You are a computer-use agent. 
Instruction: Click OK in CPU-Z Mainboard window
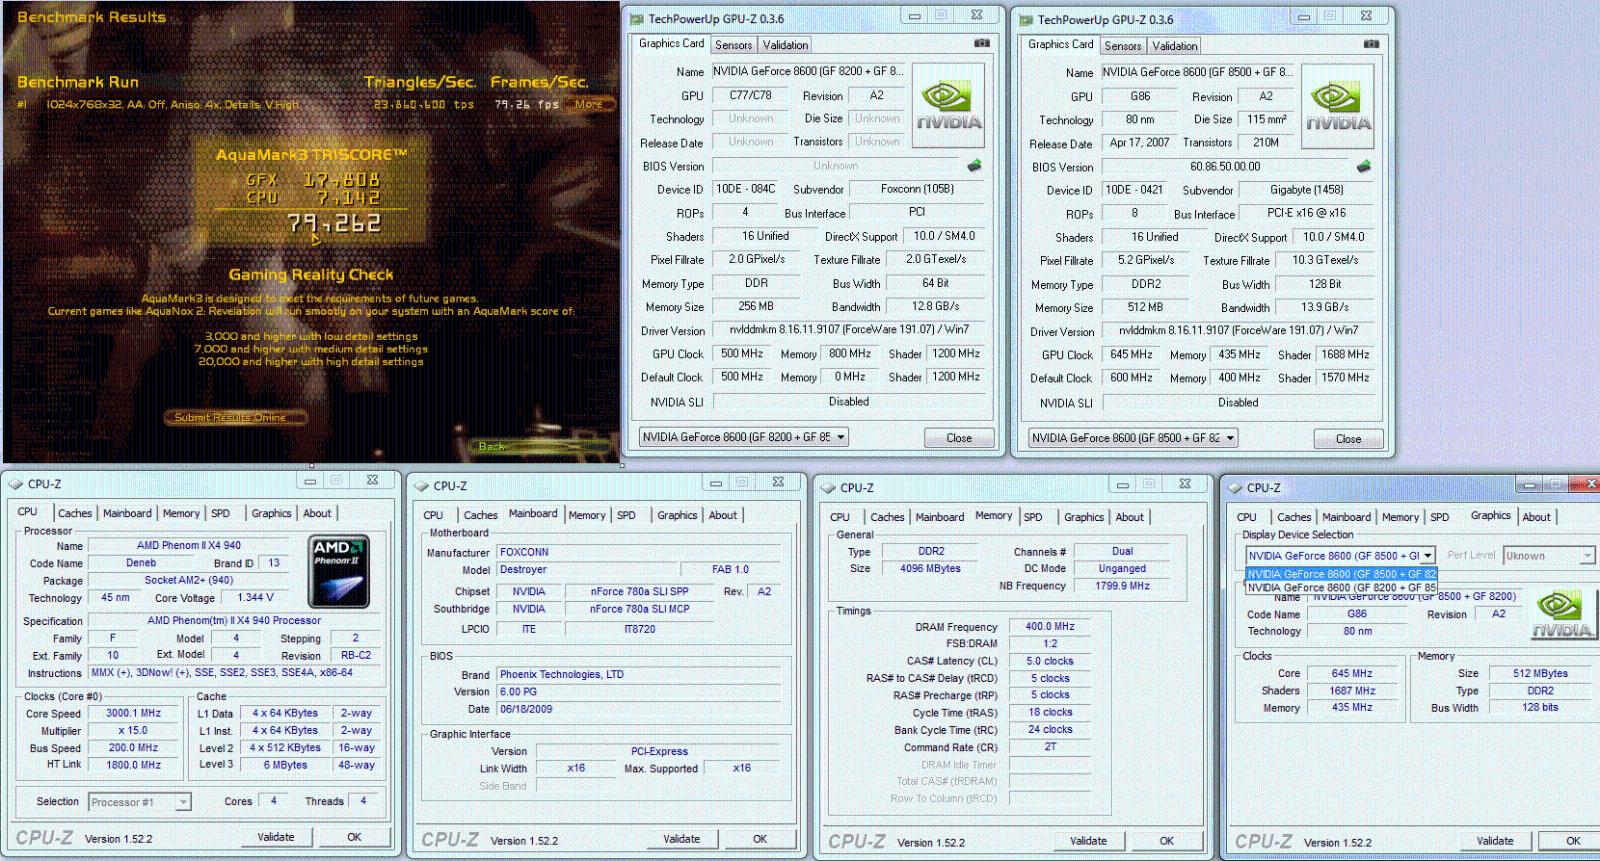point(760,839)
